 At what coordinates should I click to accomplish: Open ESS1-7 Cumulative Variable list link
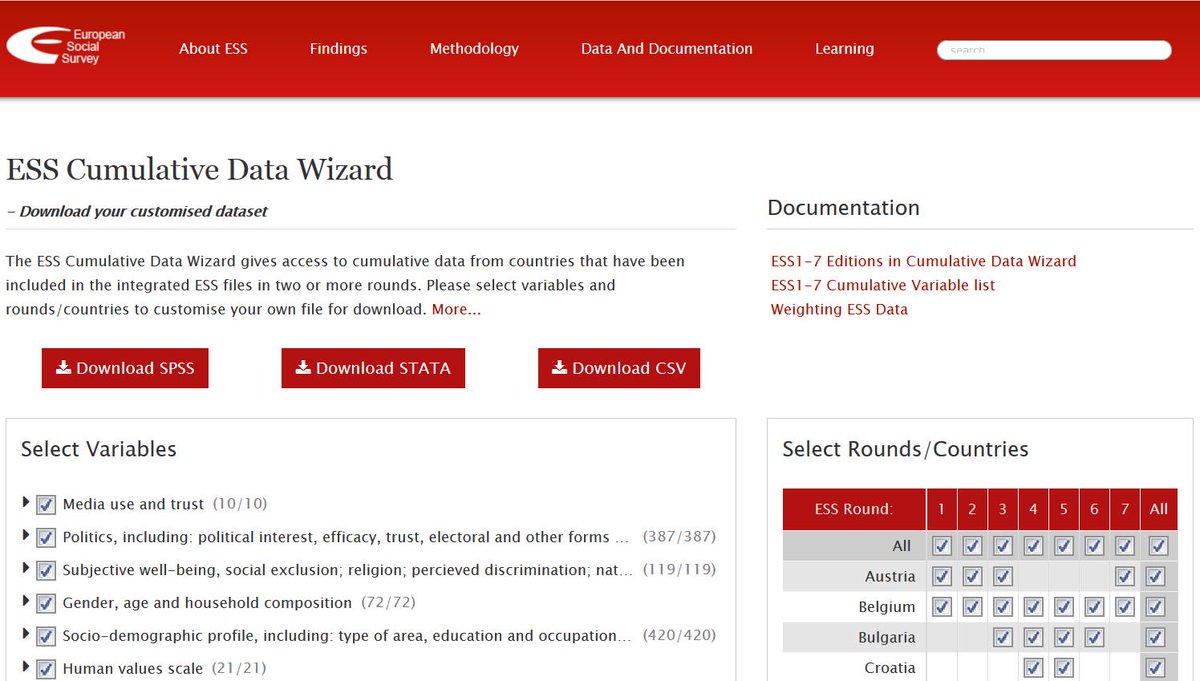pyautogui.click(x=883, y=285)
